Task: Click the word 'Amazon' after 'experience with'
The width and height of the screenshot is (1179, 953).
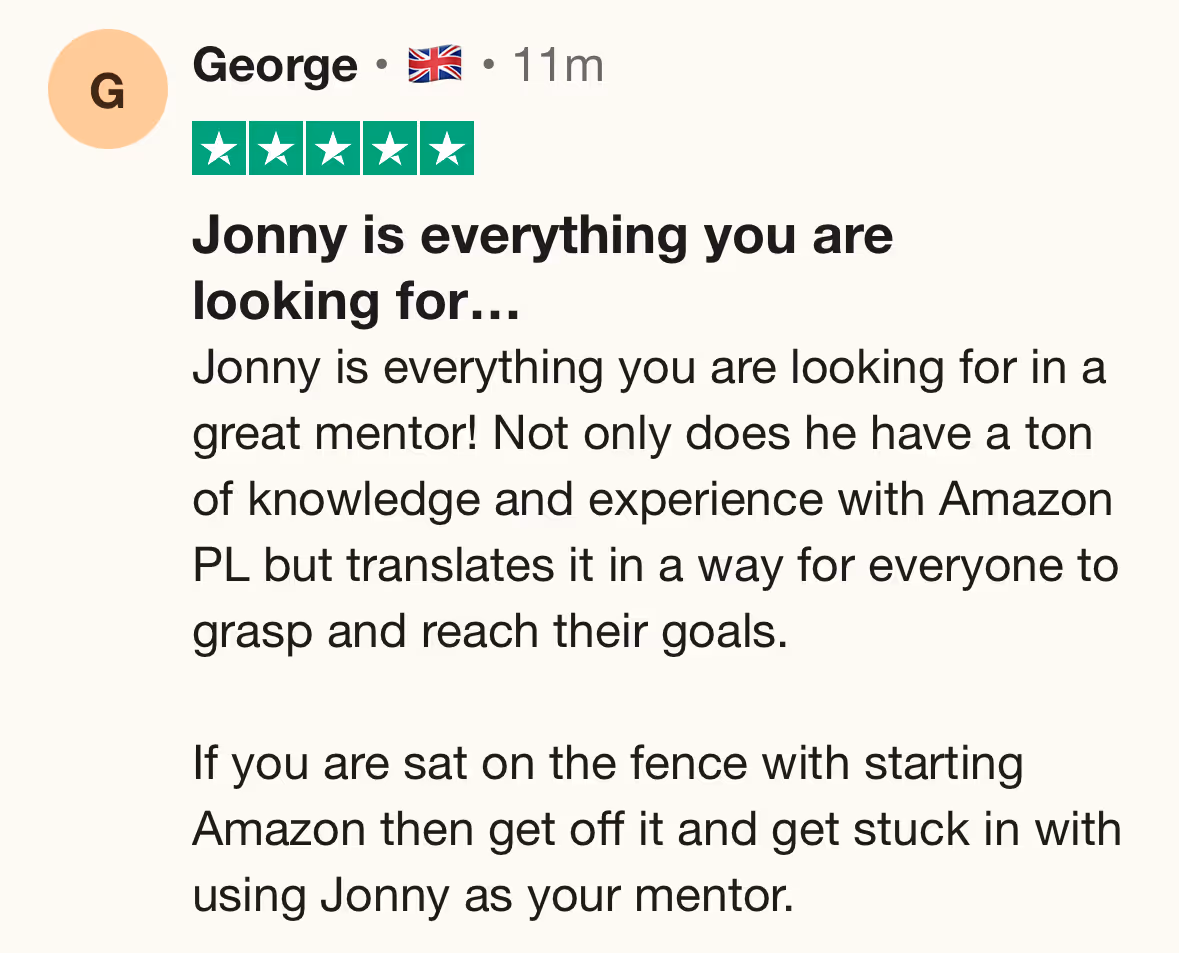Action: coord(1026,499)
